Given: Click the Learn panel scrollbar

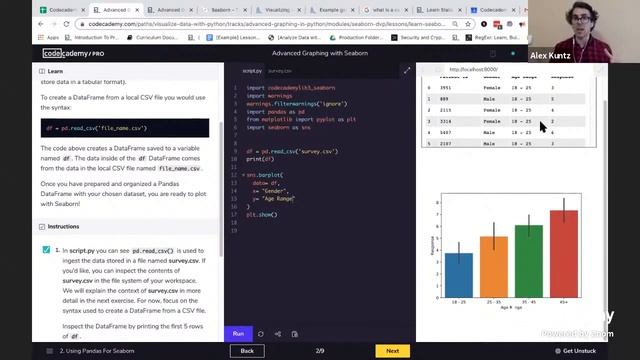Looking at the screenshot, I should 221,190.
